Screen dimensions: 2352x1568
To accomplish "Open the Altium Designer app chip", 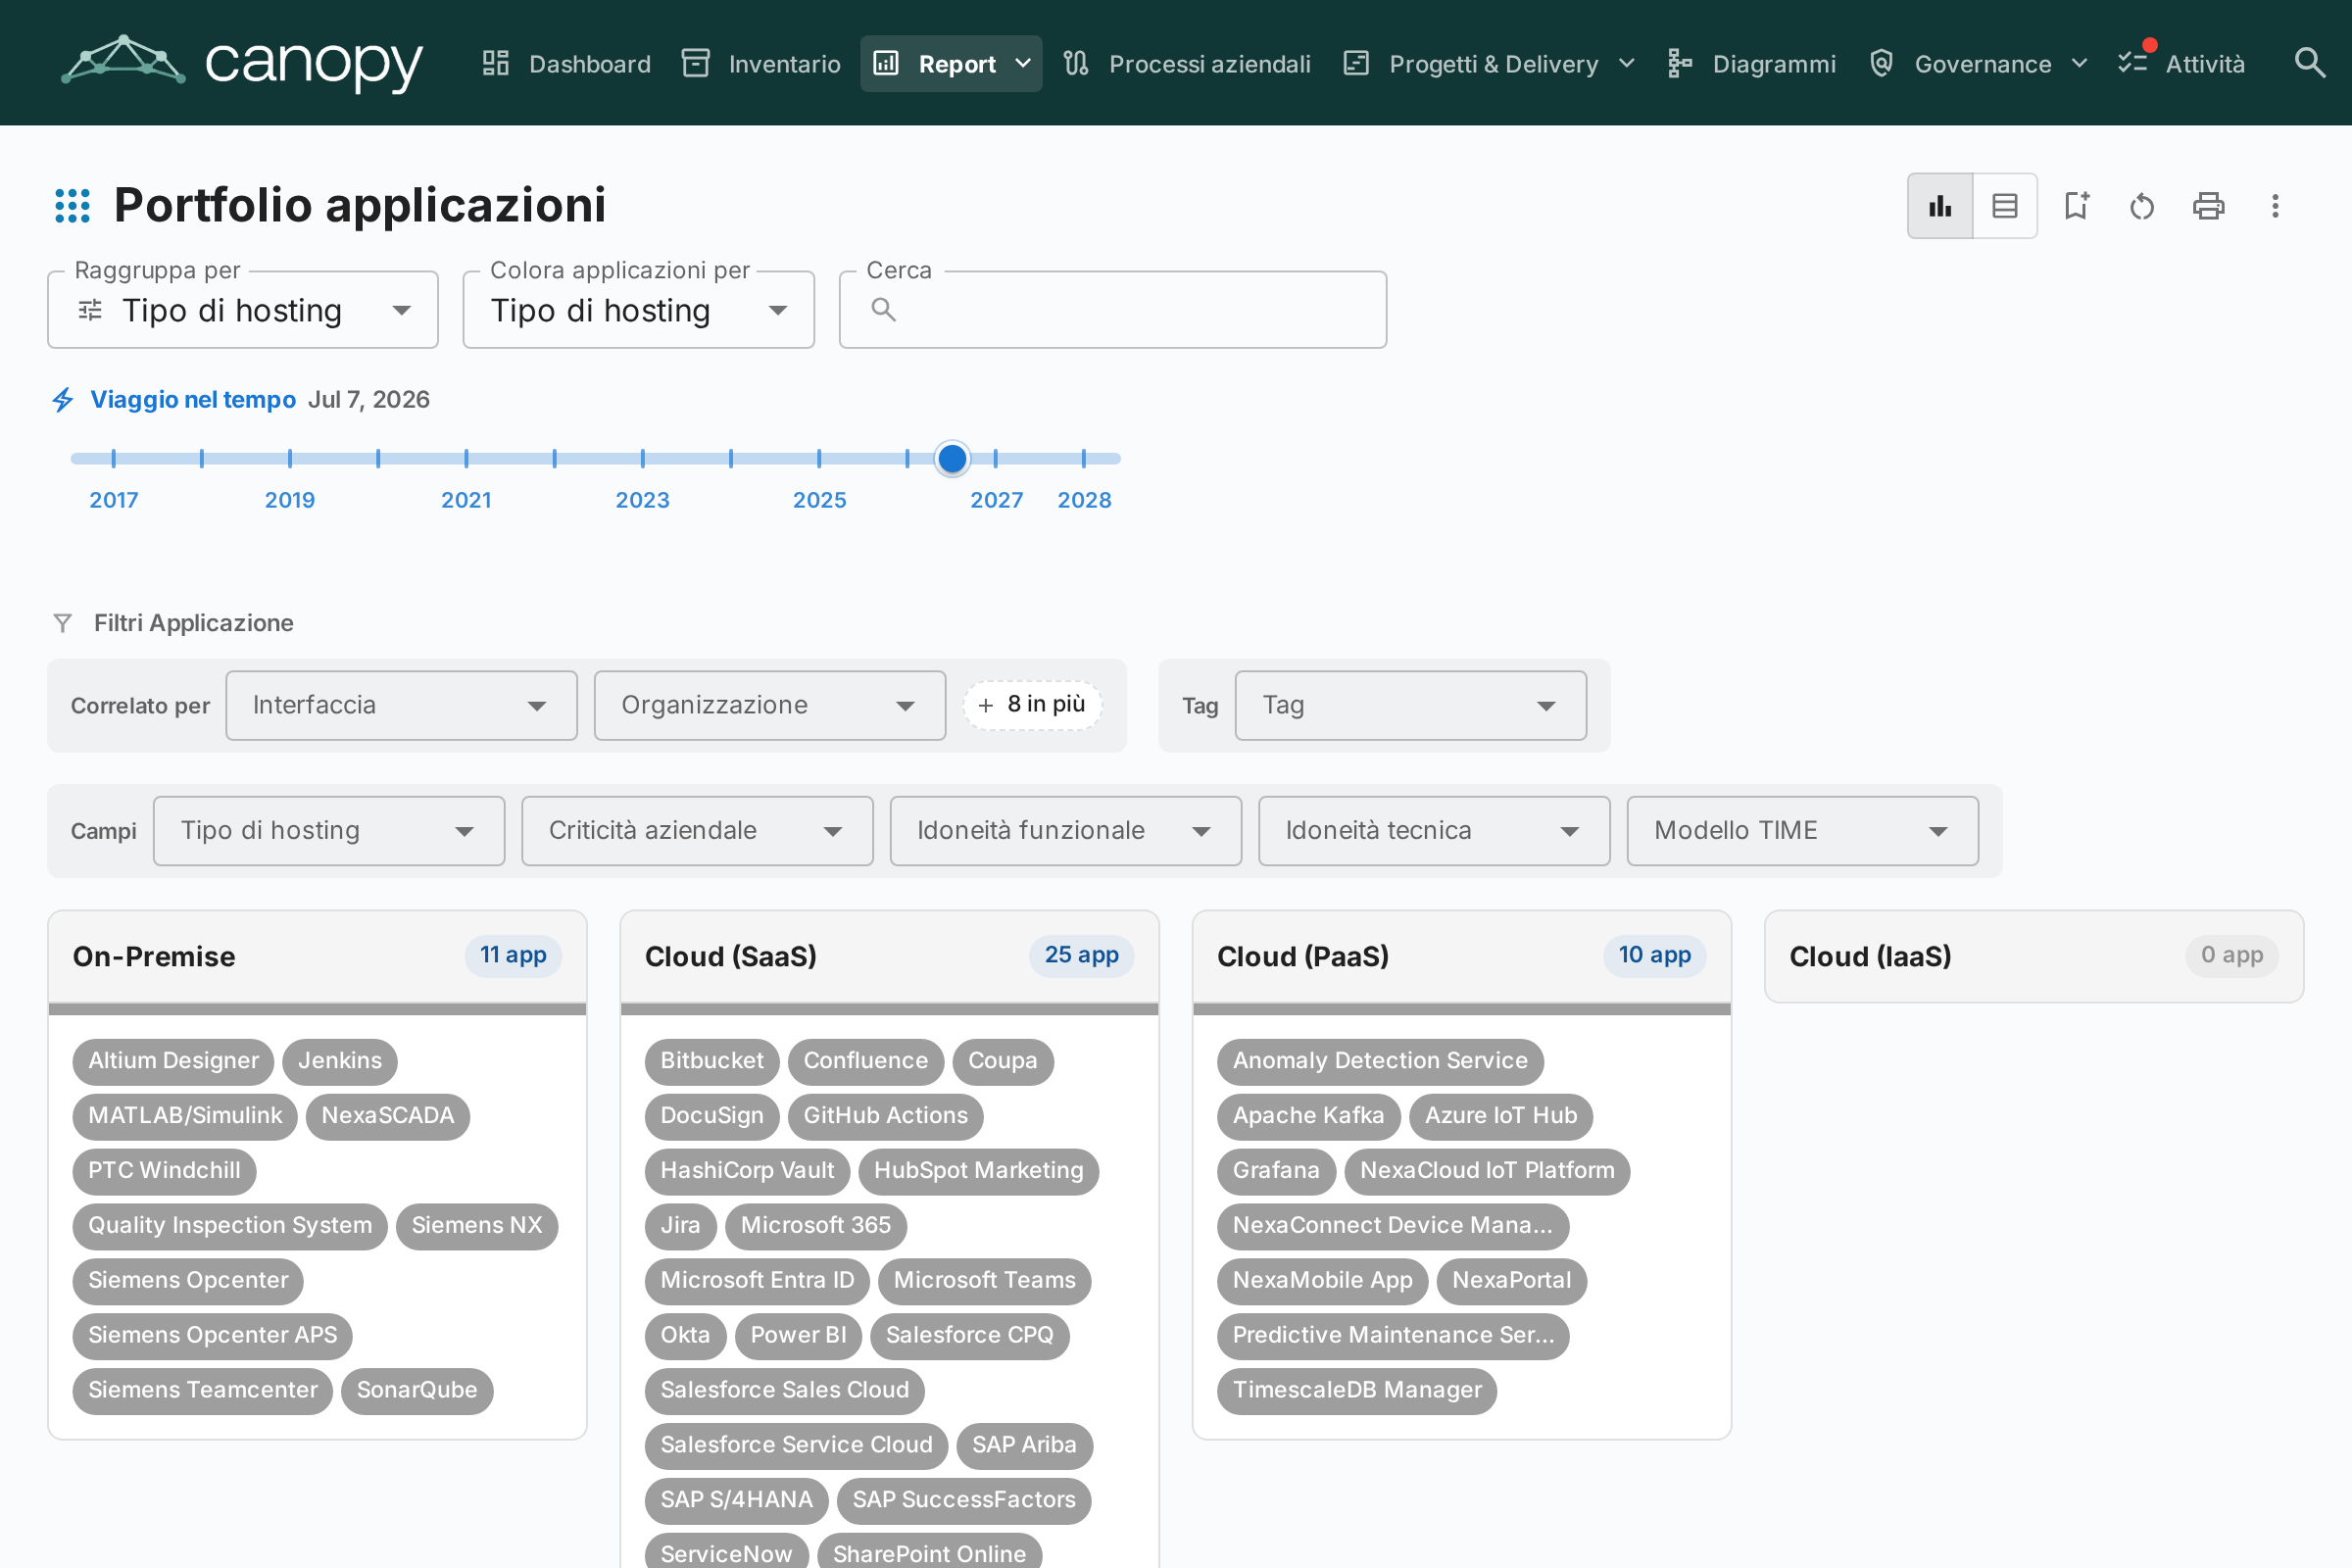I will tap(173, 1061).
